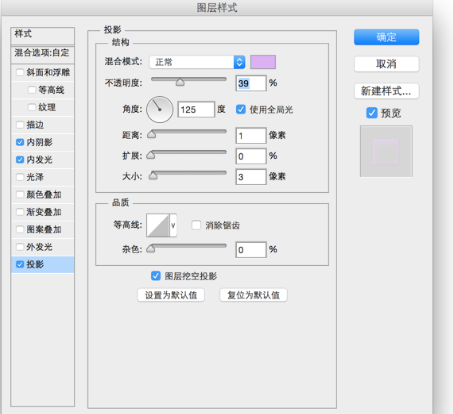This screenshot has width=453, height=414.
Task: Toggle 图层挖空投影 checkbox
Action: tap(156, 276)
